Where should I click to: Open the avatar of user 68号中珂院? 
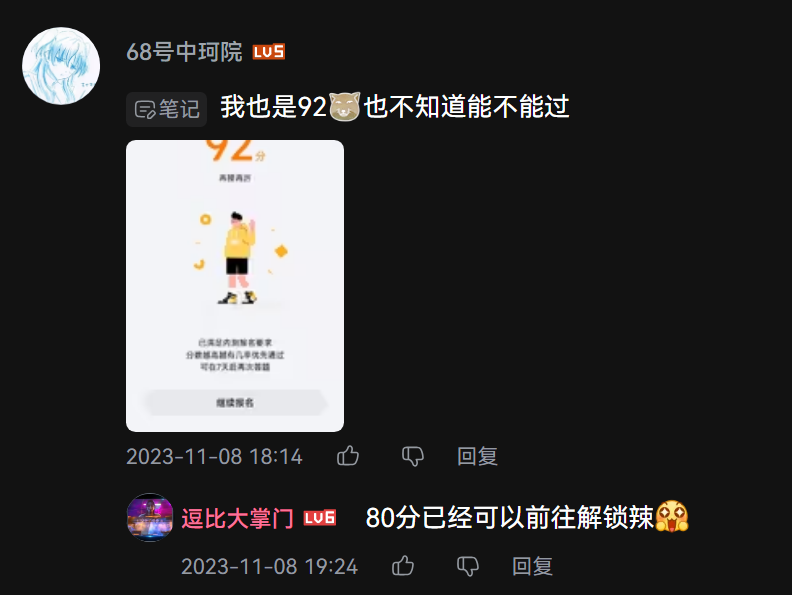[61, 66]
